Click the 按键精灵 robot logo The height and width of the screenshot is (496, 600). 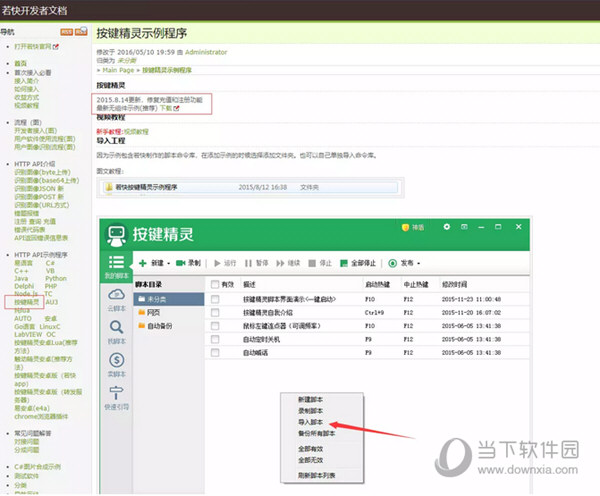[116, 235]
